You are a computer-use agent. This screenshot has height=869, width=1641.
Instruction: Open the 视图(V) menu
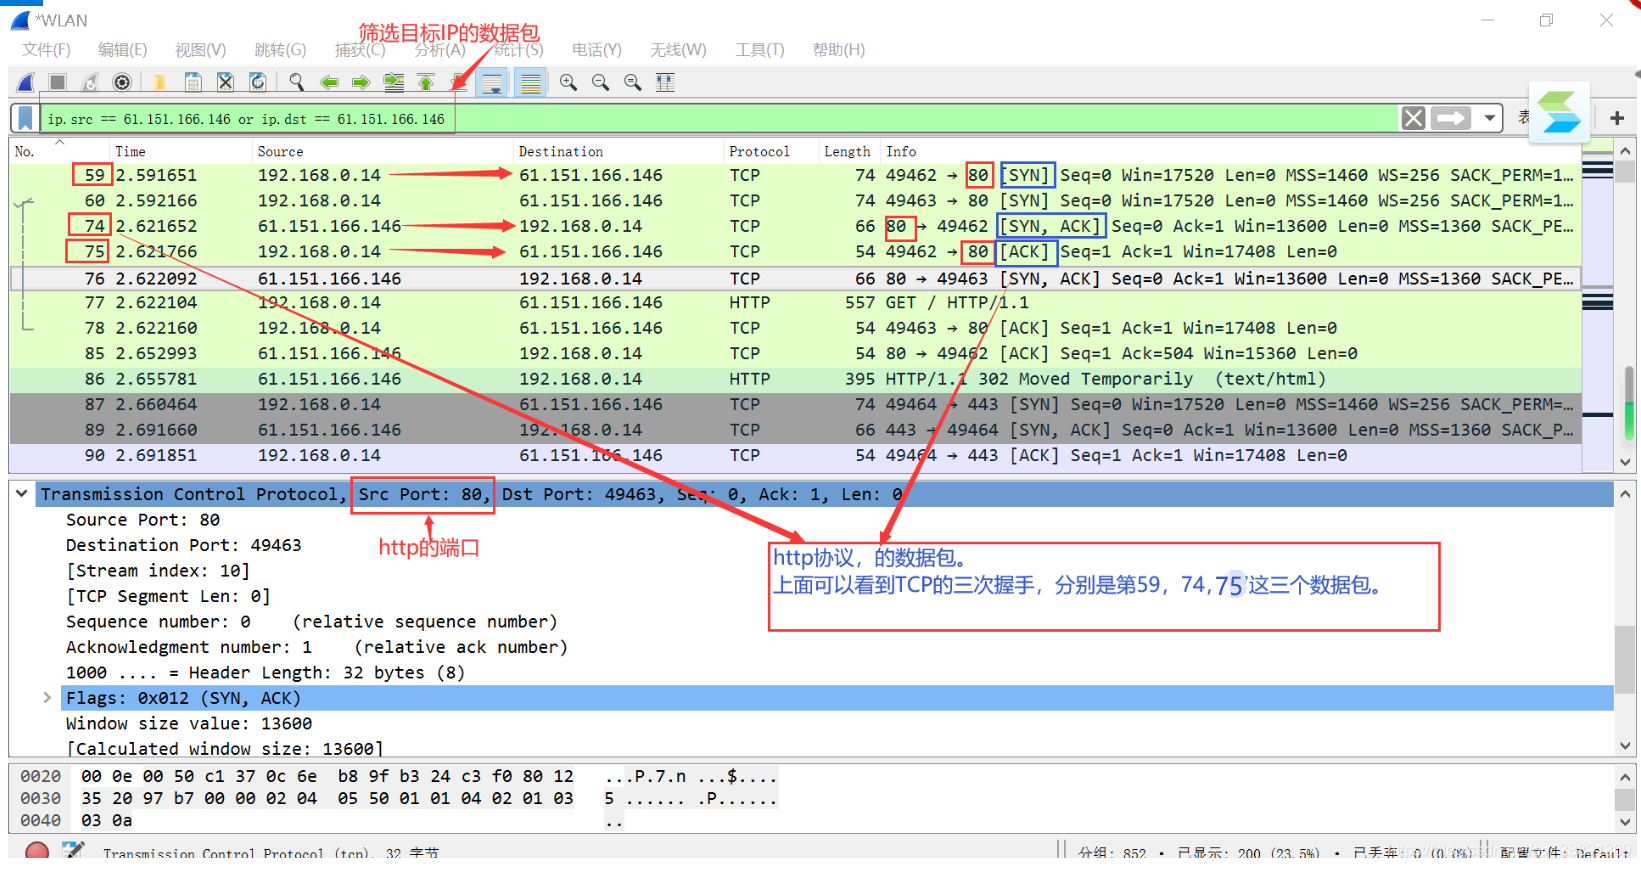click(200, 50)
